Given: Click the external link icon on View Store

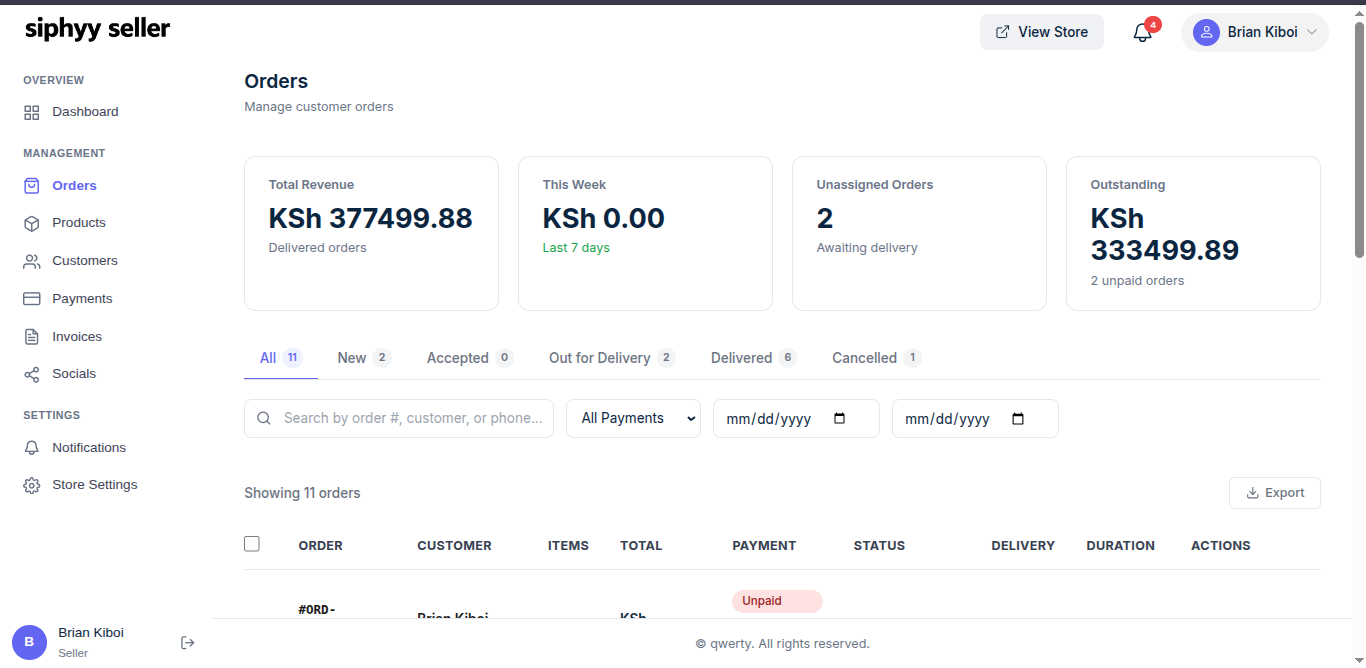Looking at the screenshot, I should tap(1002, 32).
